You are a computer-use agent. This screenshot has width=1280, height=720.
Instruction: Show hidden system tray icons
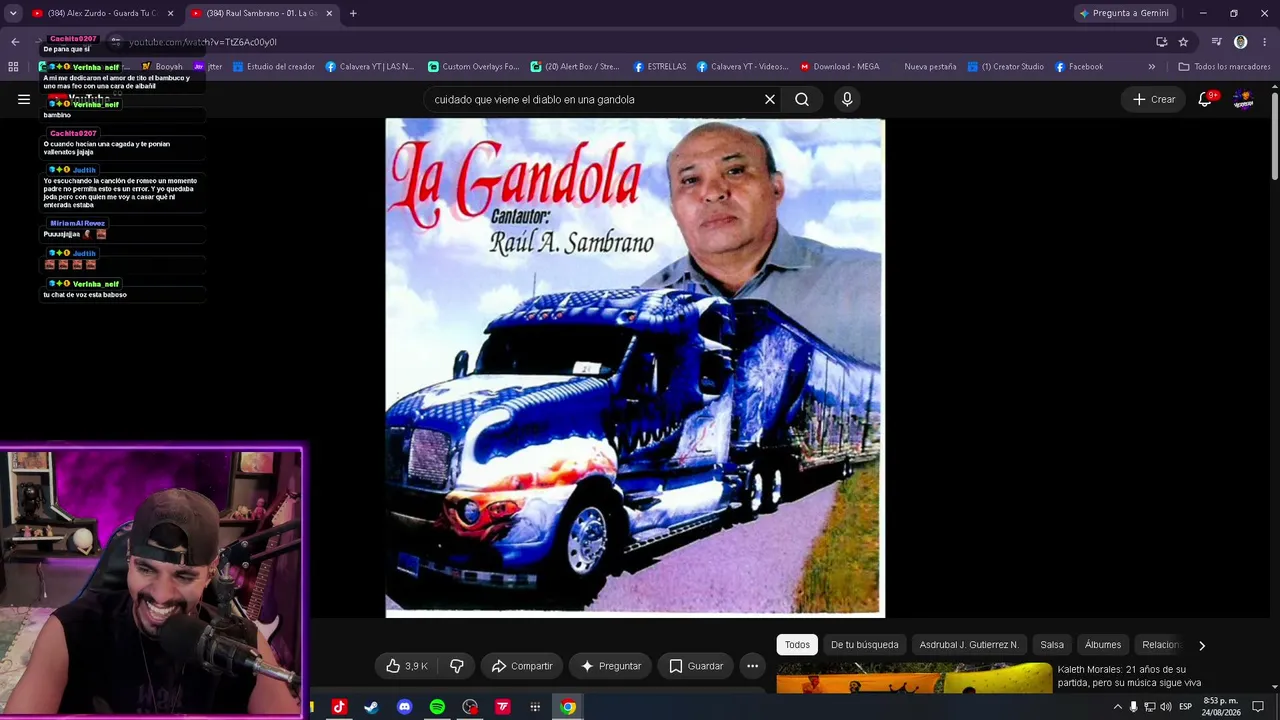pyautogui.click(x=1117, y=707)
